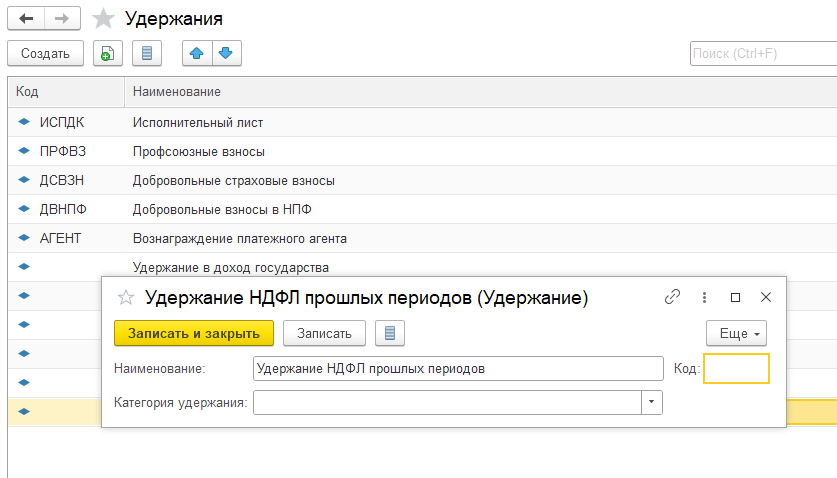Open the Еще dropdown menu
Viewport: 837px width, 478px height.
click(x=737, y=333)
